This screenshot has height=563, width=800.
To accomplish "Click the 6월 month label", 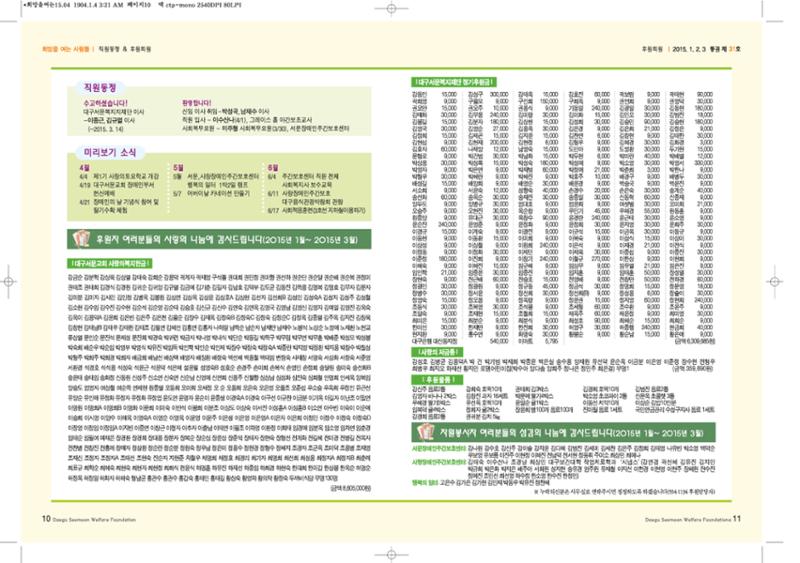I will click(x=273, y=167).
